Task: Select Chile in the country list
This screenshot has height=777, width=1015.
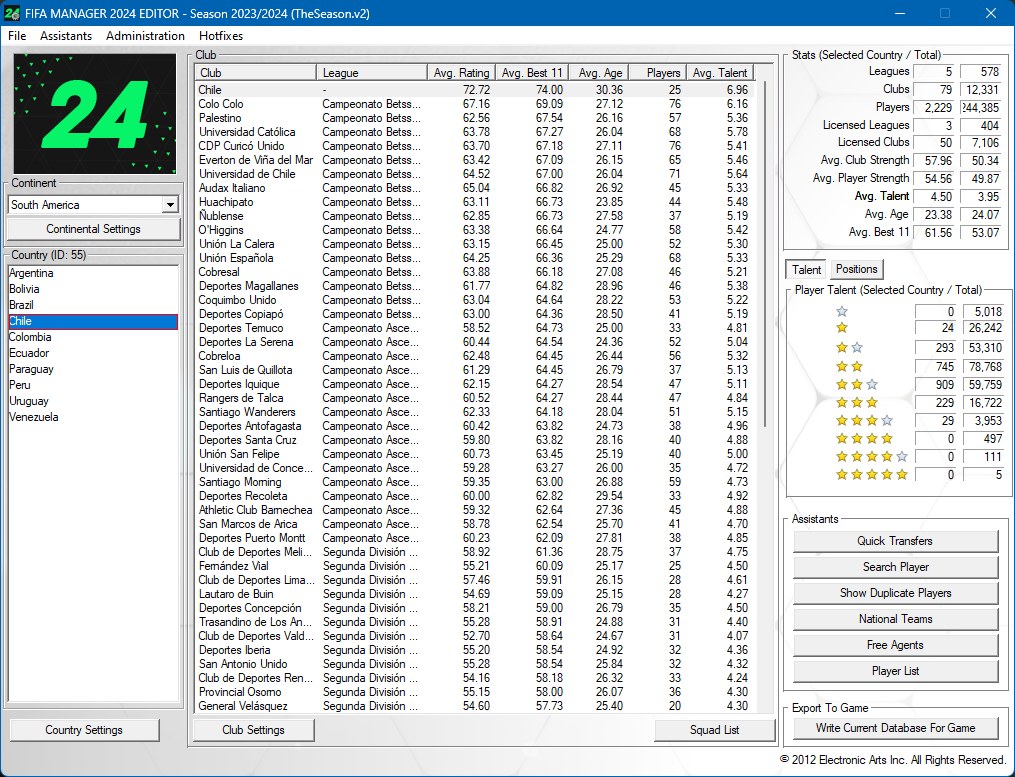Action: click(93, 321)
